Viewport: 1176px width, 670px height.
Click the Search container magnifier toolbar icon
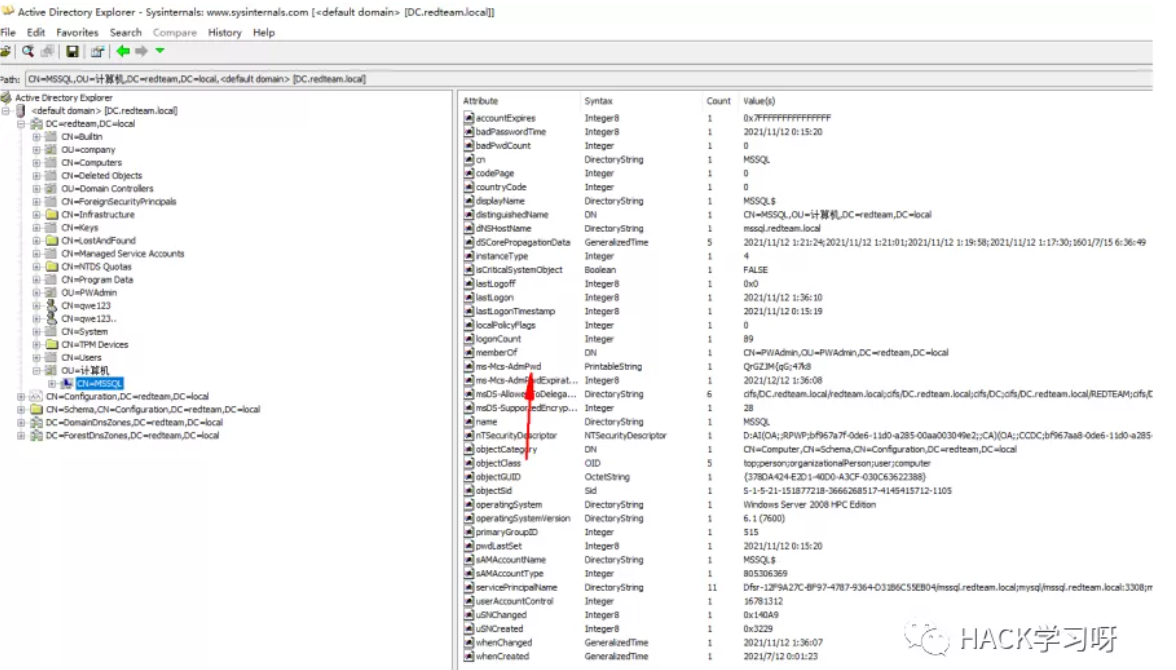(28, 51)
